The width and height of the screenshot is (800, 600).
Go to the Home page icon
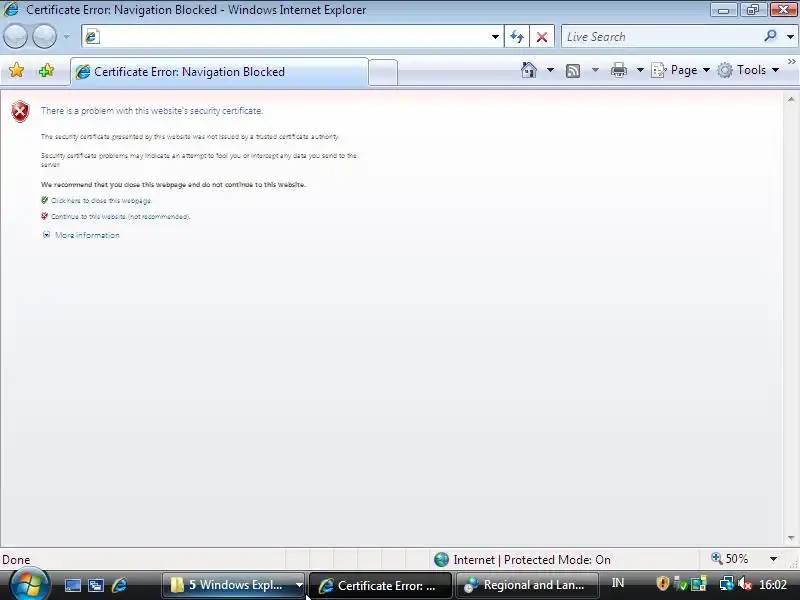point(529,70)
